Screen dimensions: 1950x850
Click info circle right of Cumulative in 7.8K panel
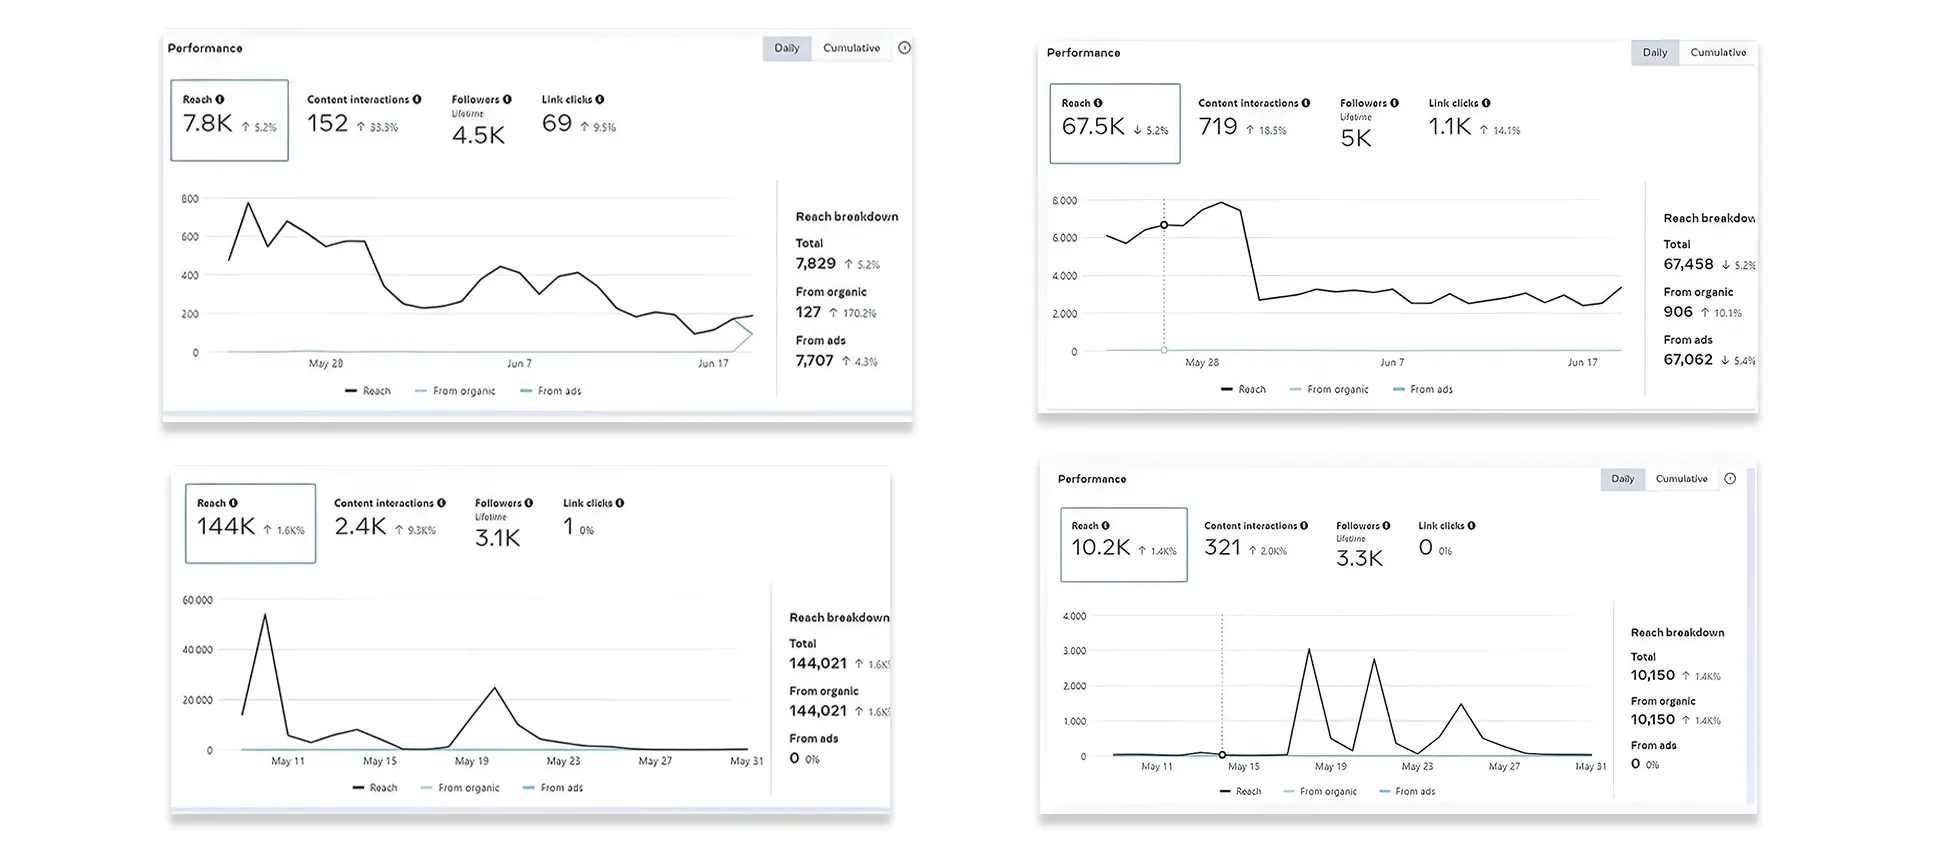tap(904, 48)
